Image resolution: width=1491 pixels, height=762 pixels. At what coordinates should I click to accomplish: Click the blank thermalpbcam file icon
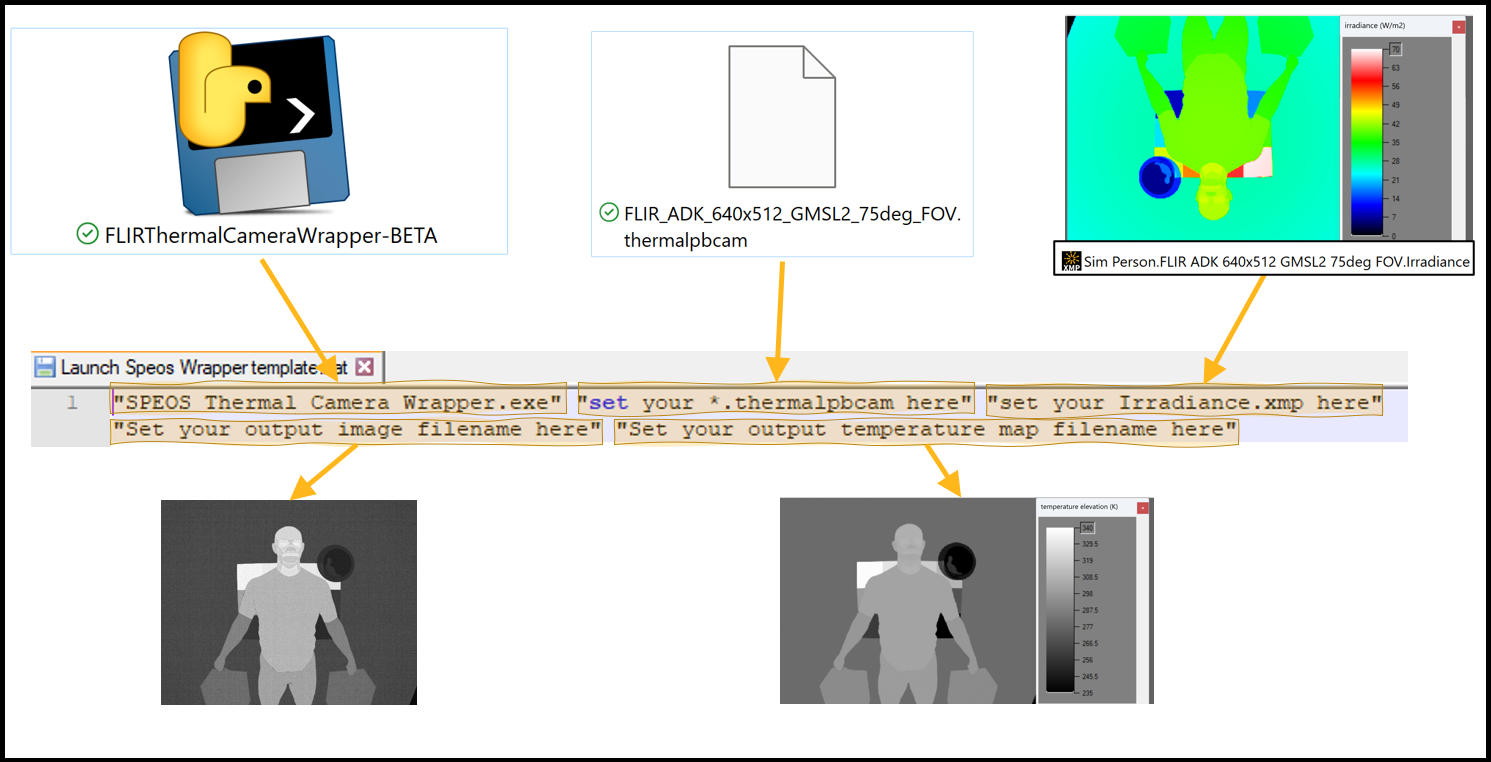click(781, 117)
